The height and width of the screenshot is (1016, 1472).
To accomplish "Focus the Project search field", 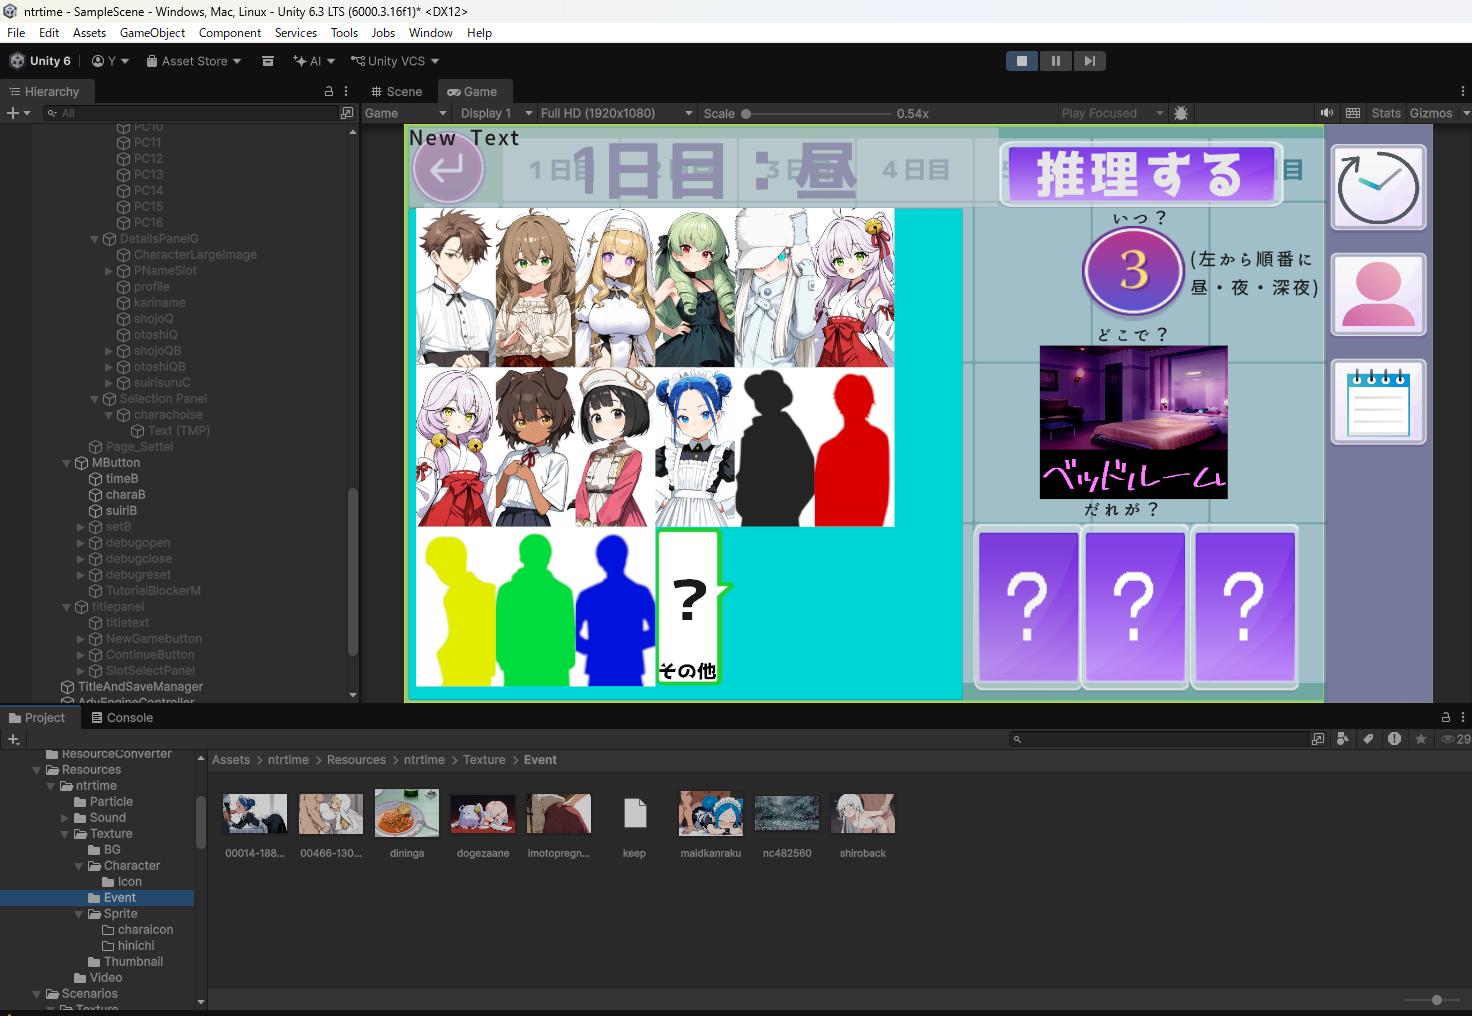I will [x=1159, y=739].
